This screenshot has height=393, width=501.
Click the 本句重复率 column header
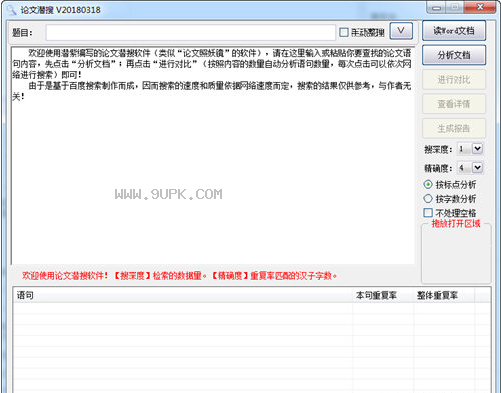click(x=383, y=295)
